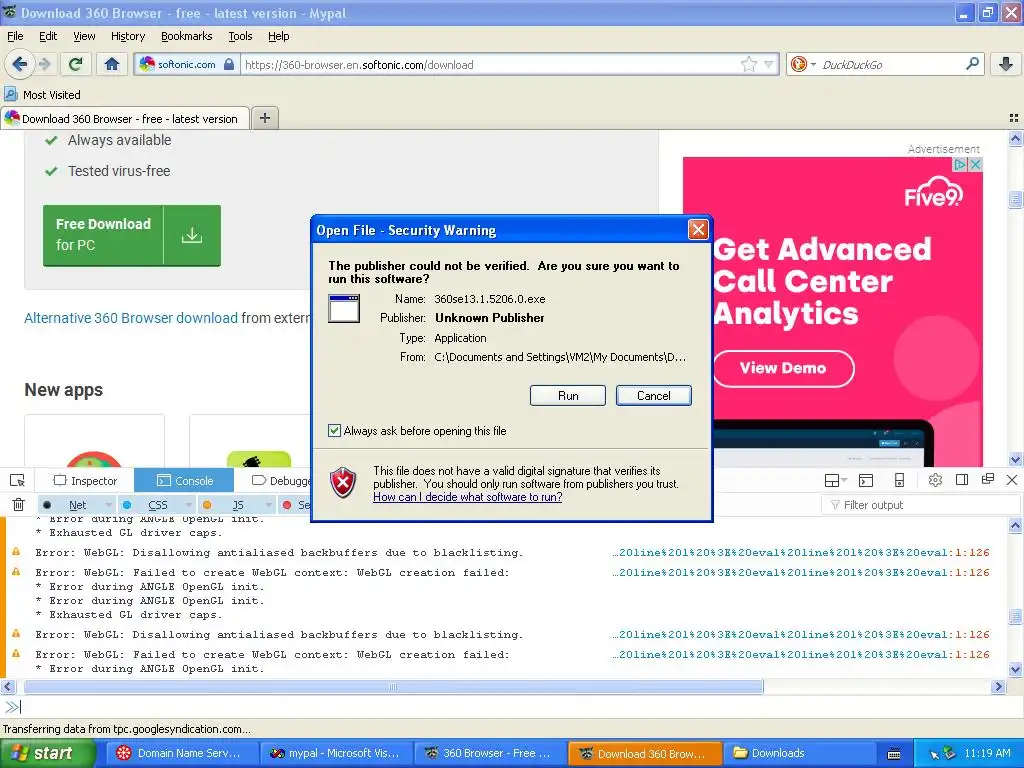
Task: Bookmark this page with the star icon
Action: [748, 64]
